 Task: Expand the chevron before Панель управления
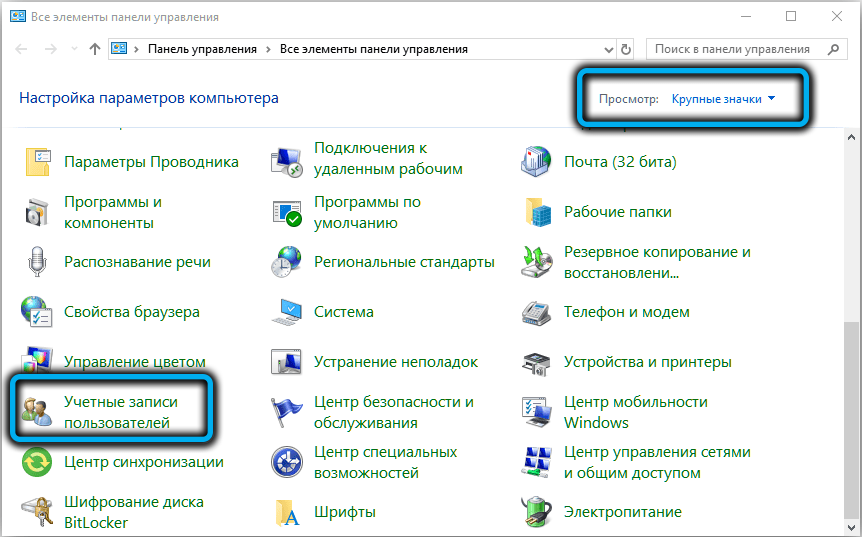(x=136, y=49)
